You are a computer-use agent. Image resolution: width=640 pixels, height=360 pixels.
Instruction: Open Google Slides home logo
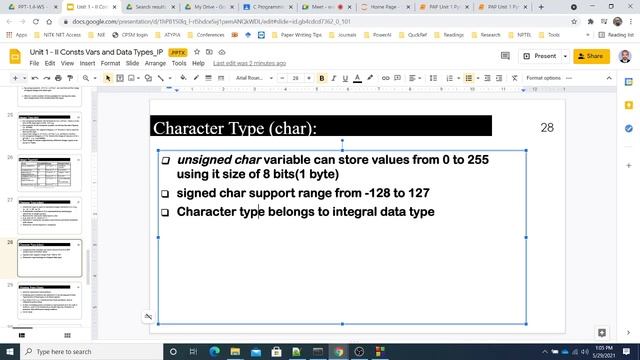tap(15, 56)
